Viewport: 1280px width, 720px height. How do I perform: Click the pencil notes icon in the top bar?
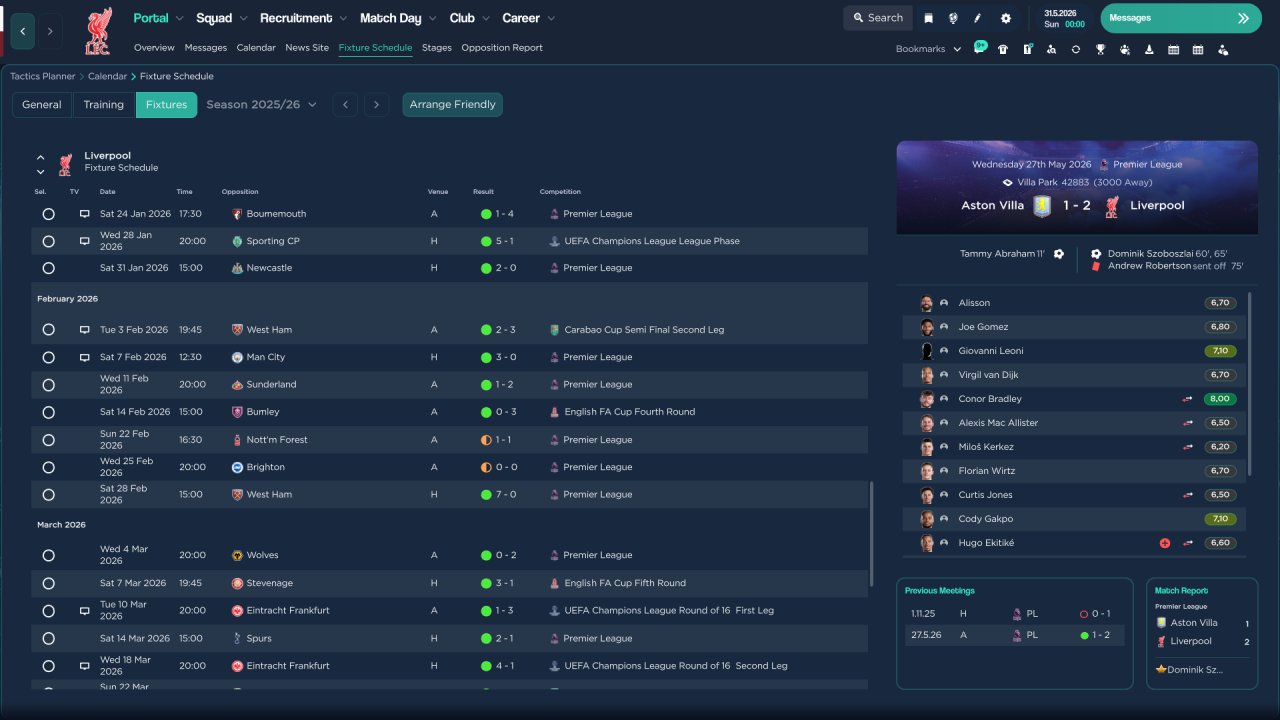point(978,18)
